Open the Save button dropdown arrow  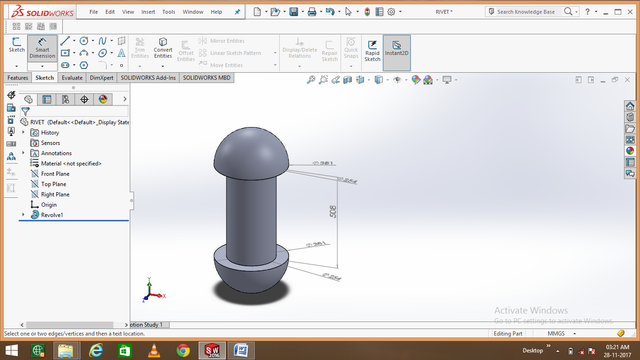point(302,12)
